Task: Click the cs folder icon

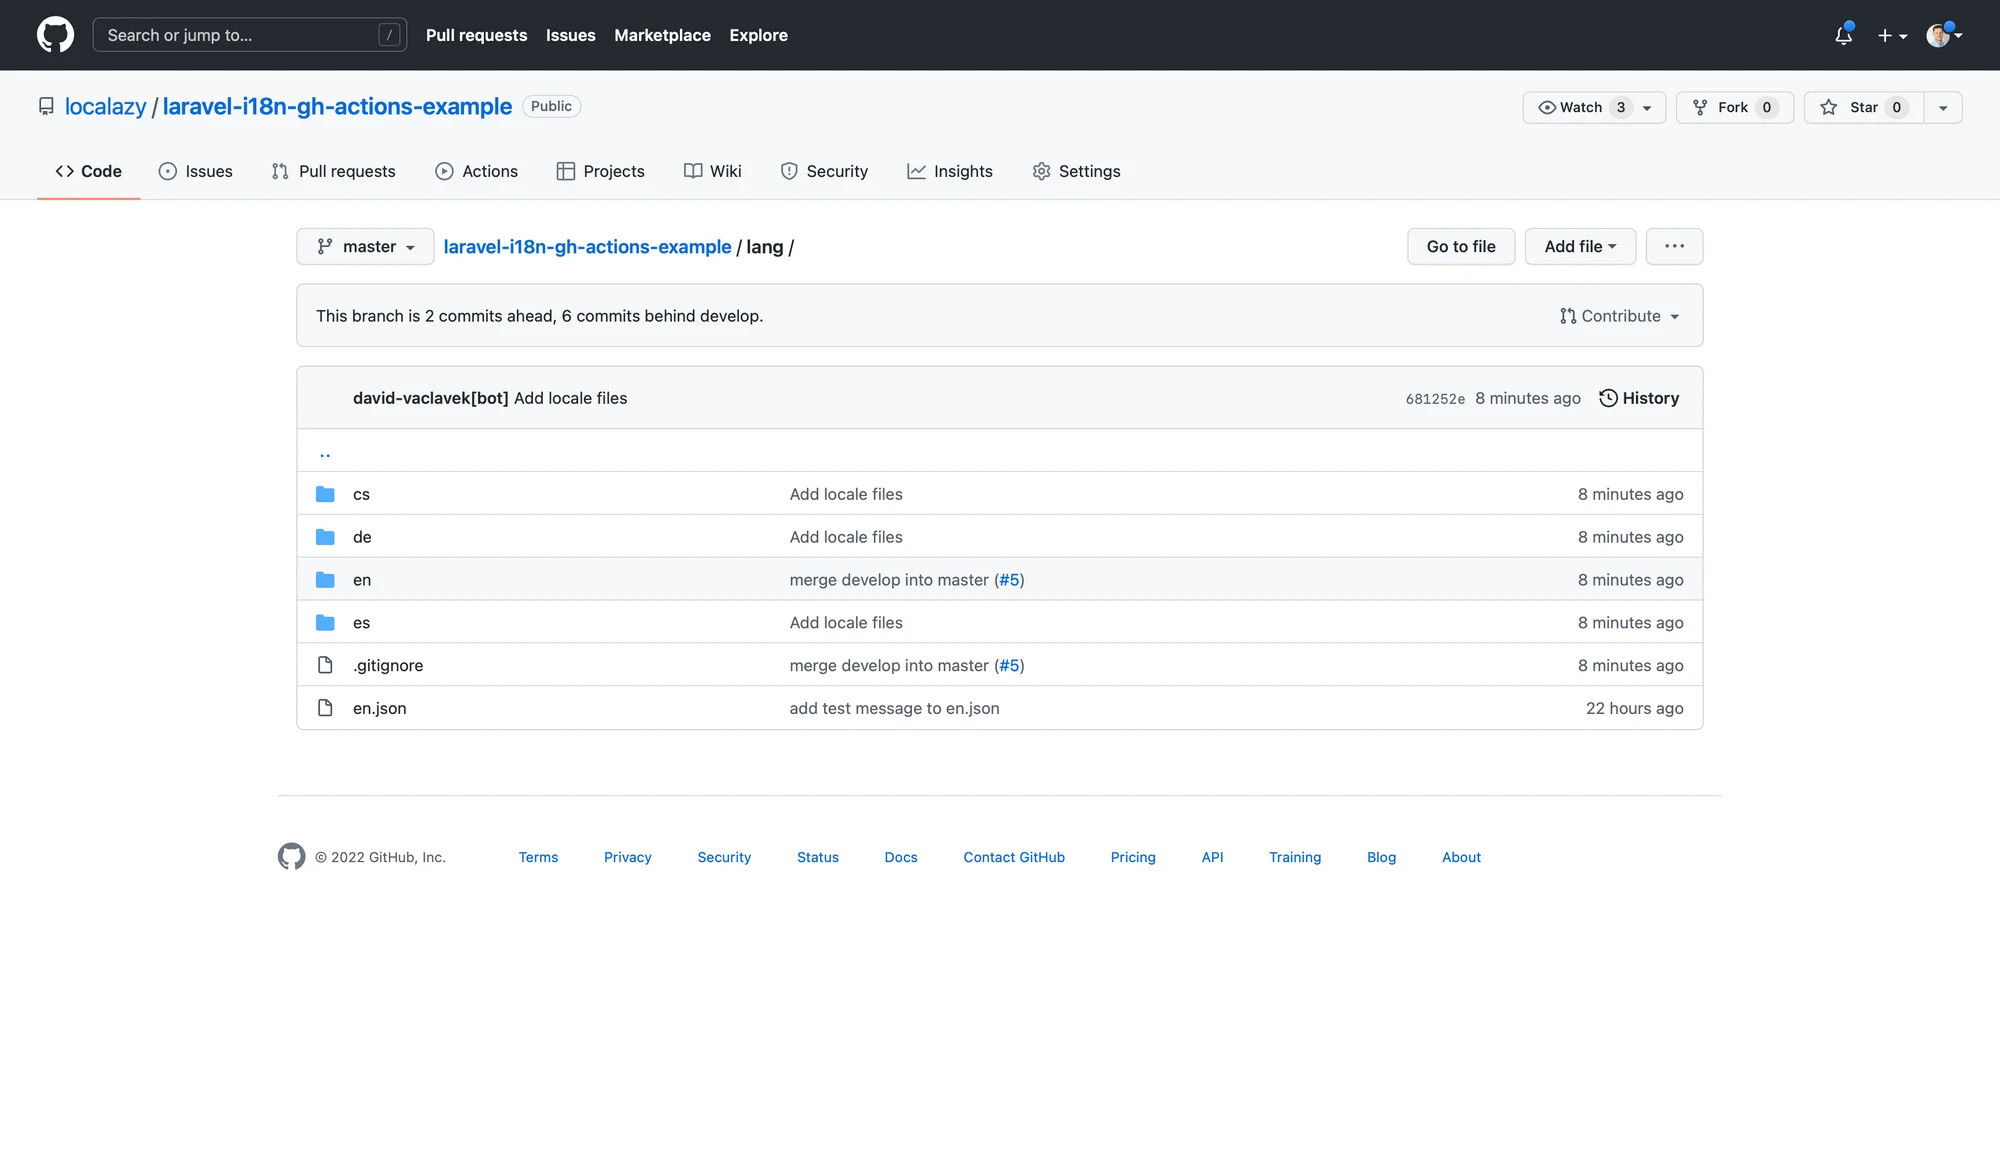Action: [x=325, y=494]
